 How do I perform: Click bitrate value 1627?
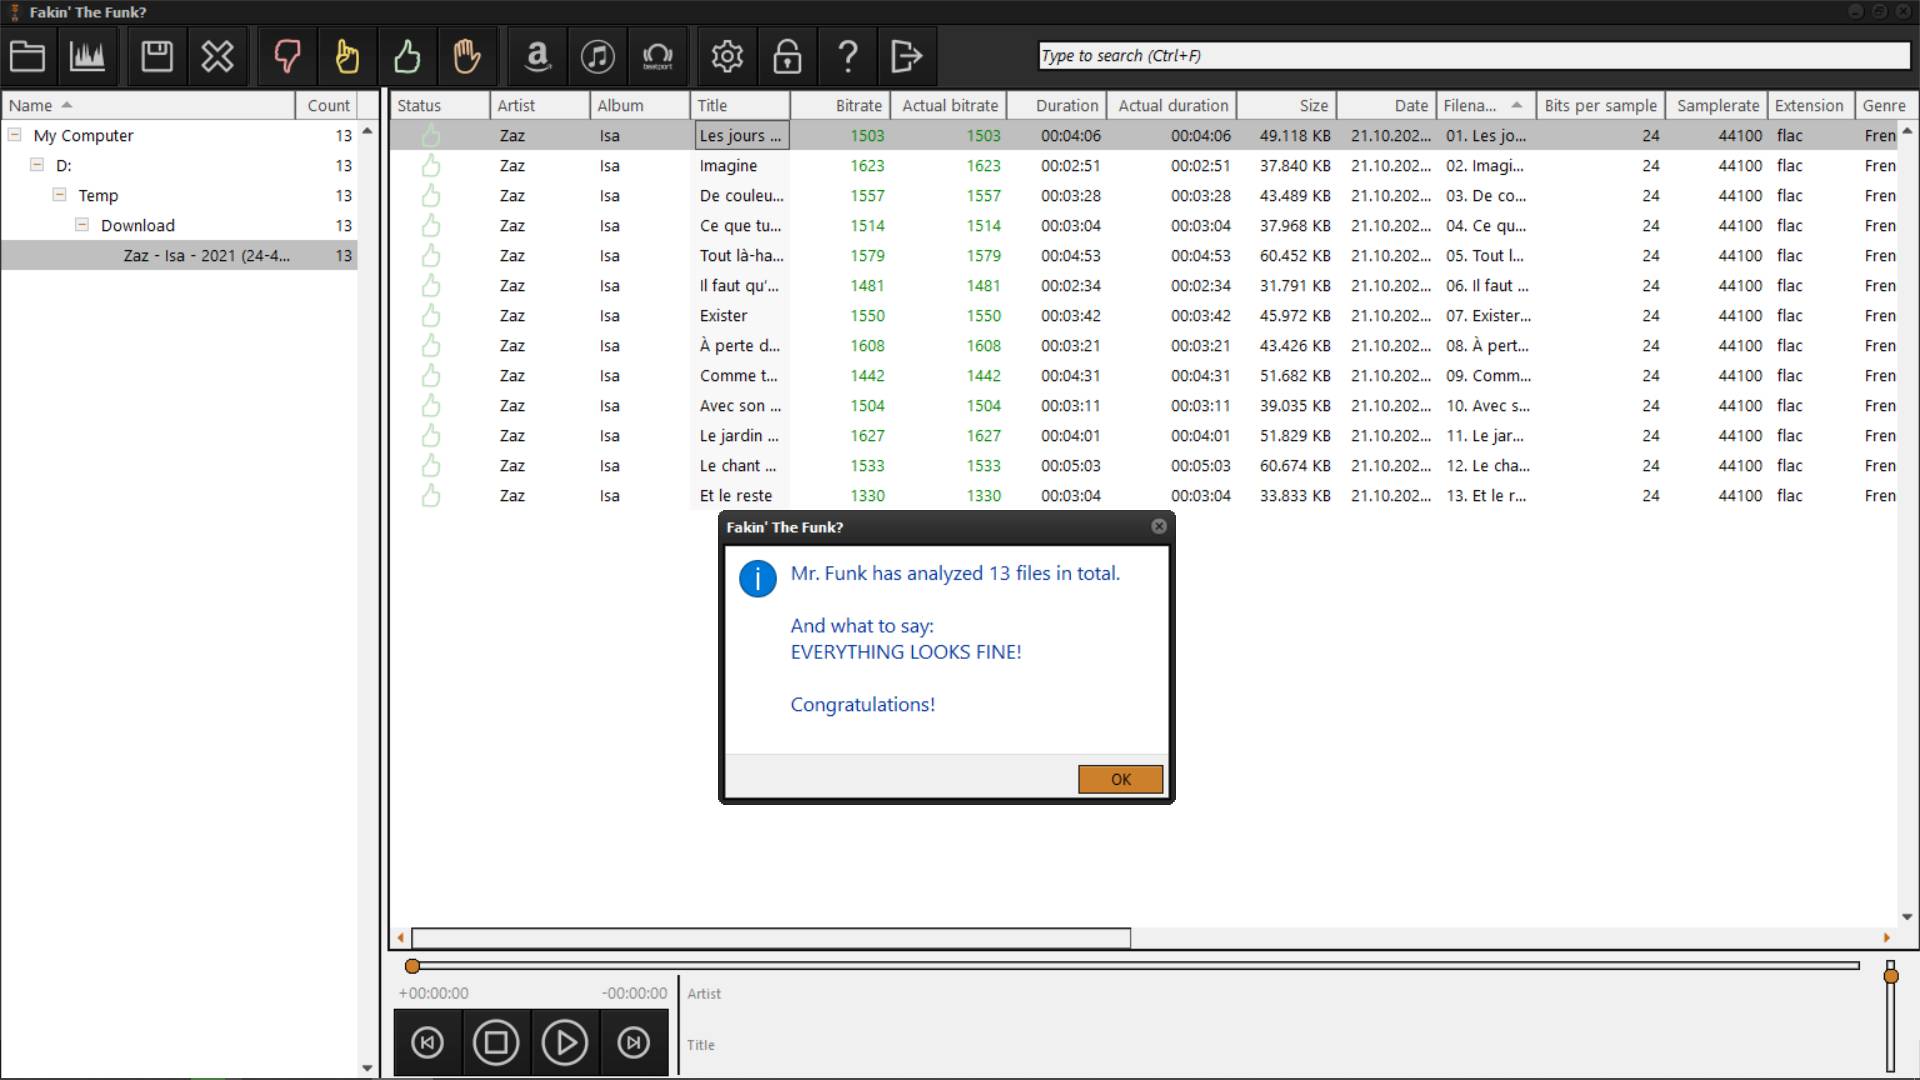click(x=867, y=435)
